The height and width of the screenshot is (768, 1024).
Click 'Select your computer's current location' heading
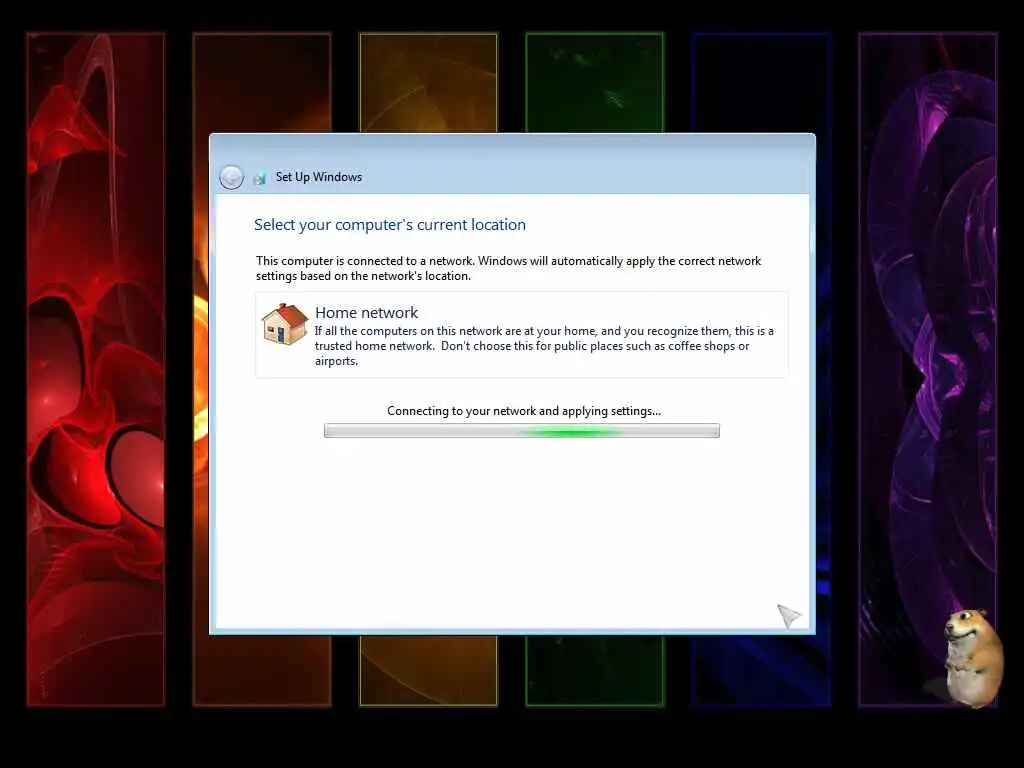point(390,225)
